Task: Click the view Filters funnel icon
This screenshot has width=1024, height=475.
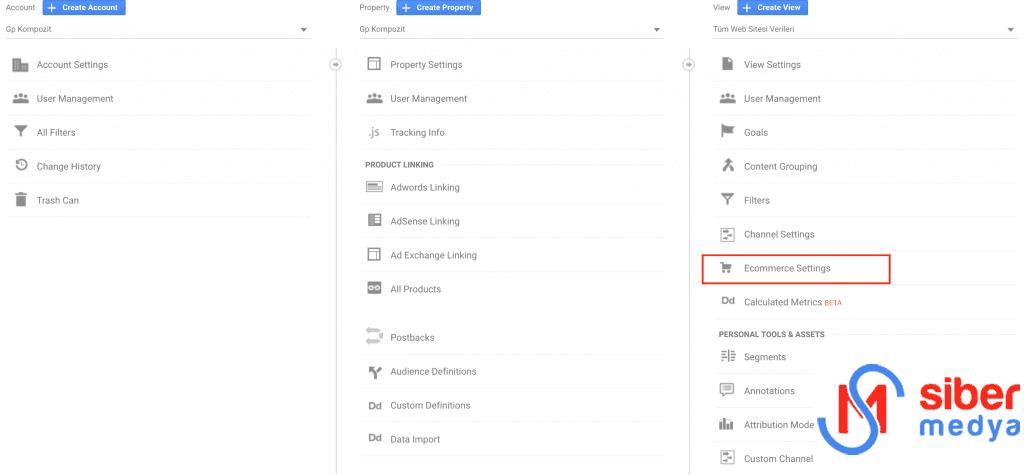Action: tap(728, 200)
